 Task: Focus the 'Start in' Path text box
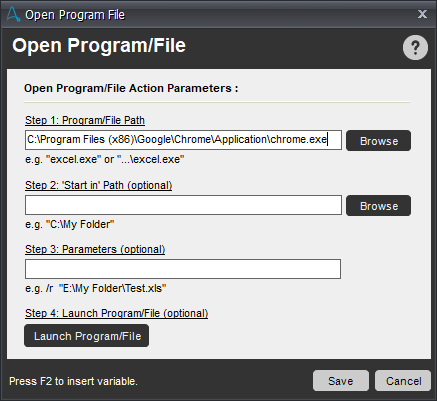pyautogui.click(x=183, y=205)
